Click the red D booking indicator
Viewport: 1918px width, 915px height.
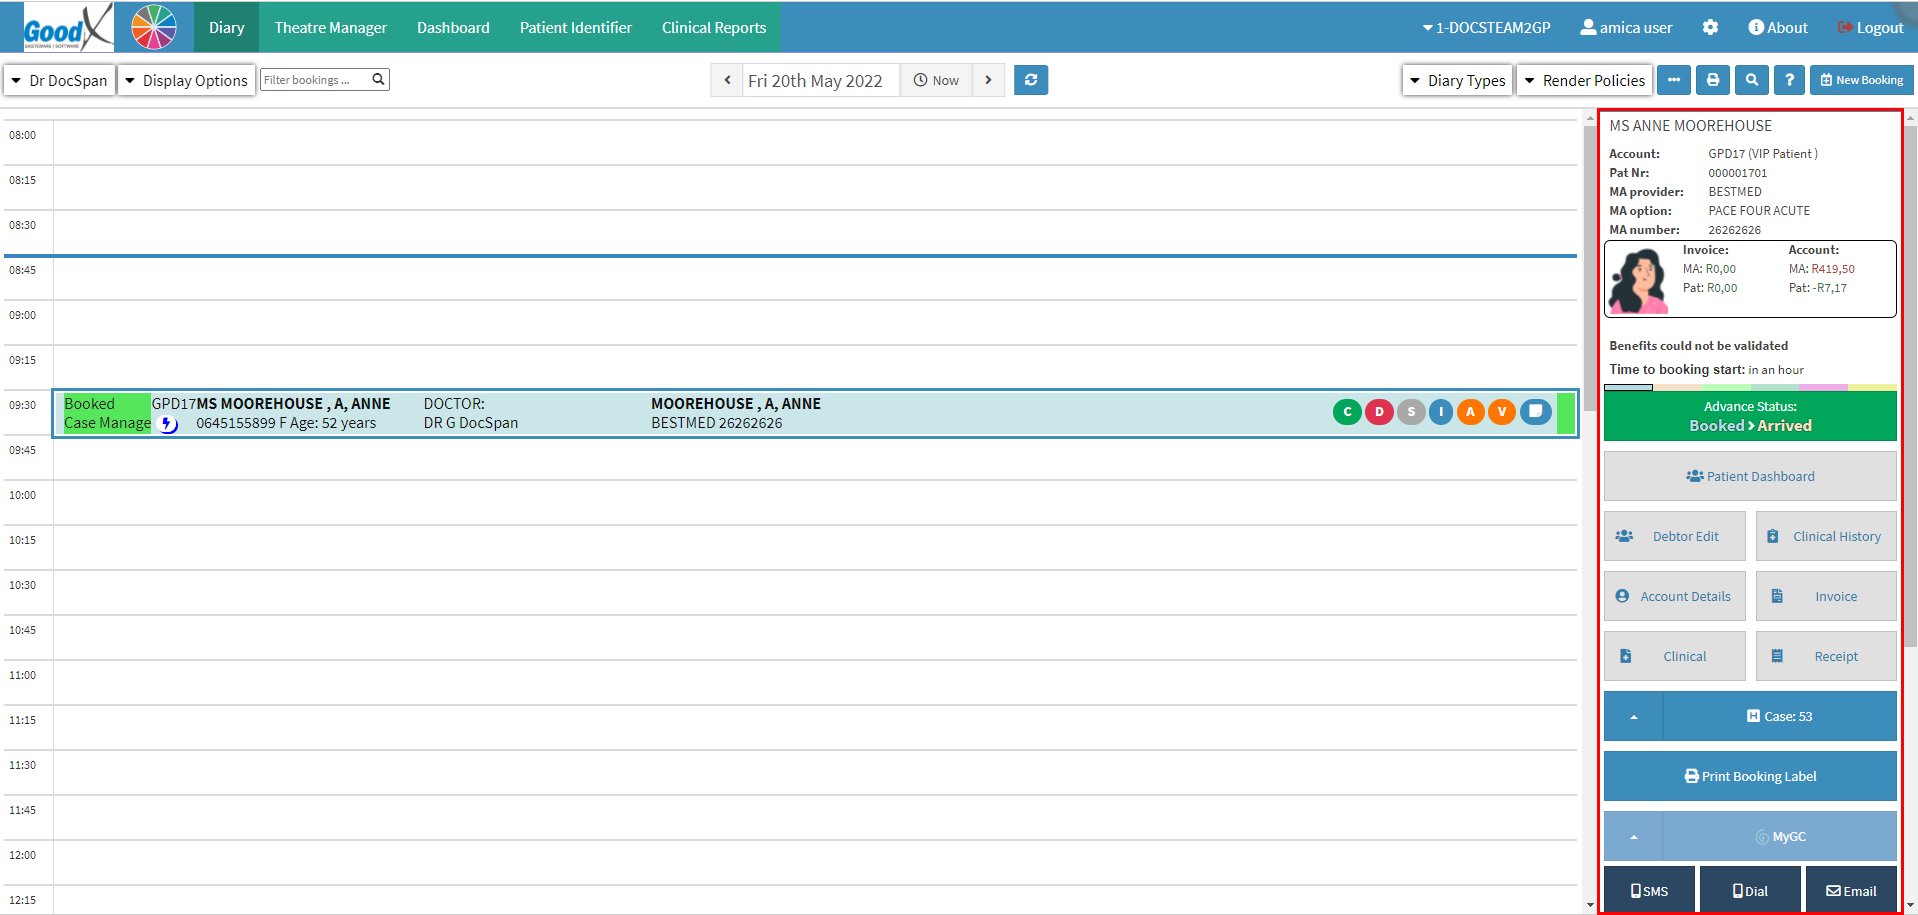[x=1379, y=412]
